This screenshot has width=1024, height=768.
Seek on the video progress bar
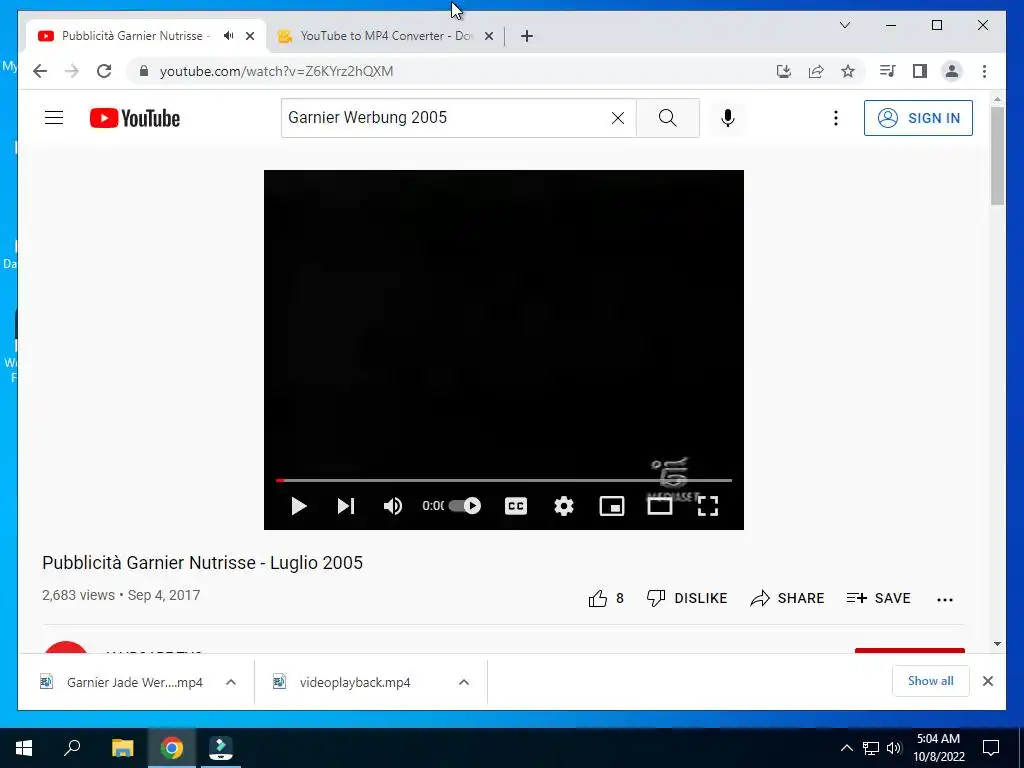pyautogui.click(x=504, y=481)
